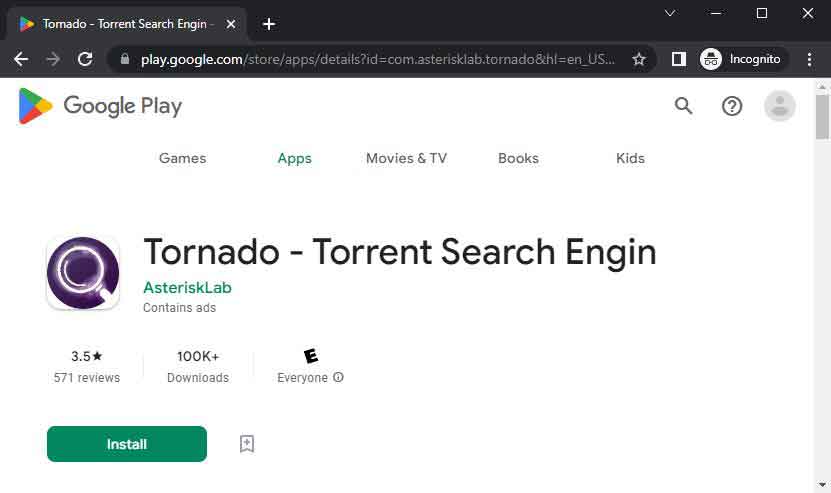Close the Tornado tab

pos(231,24)
